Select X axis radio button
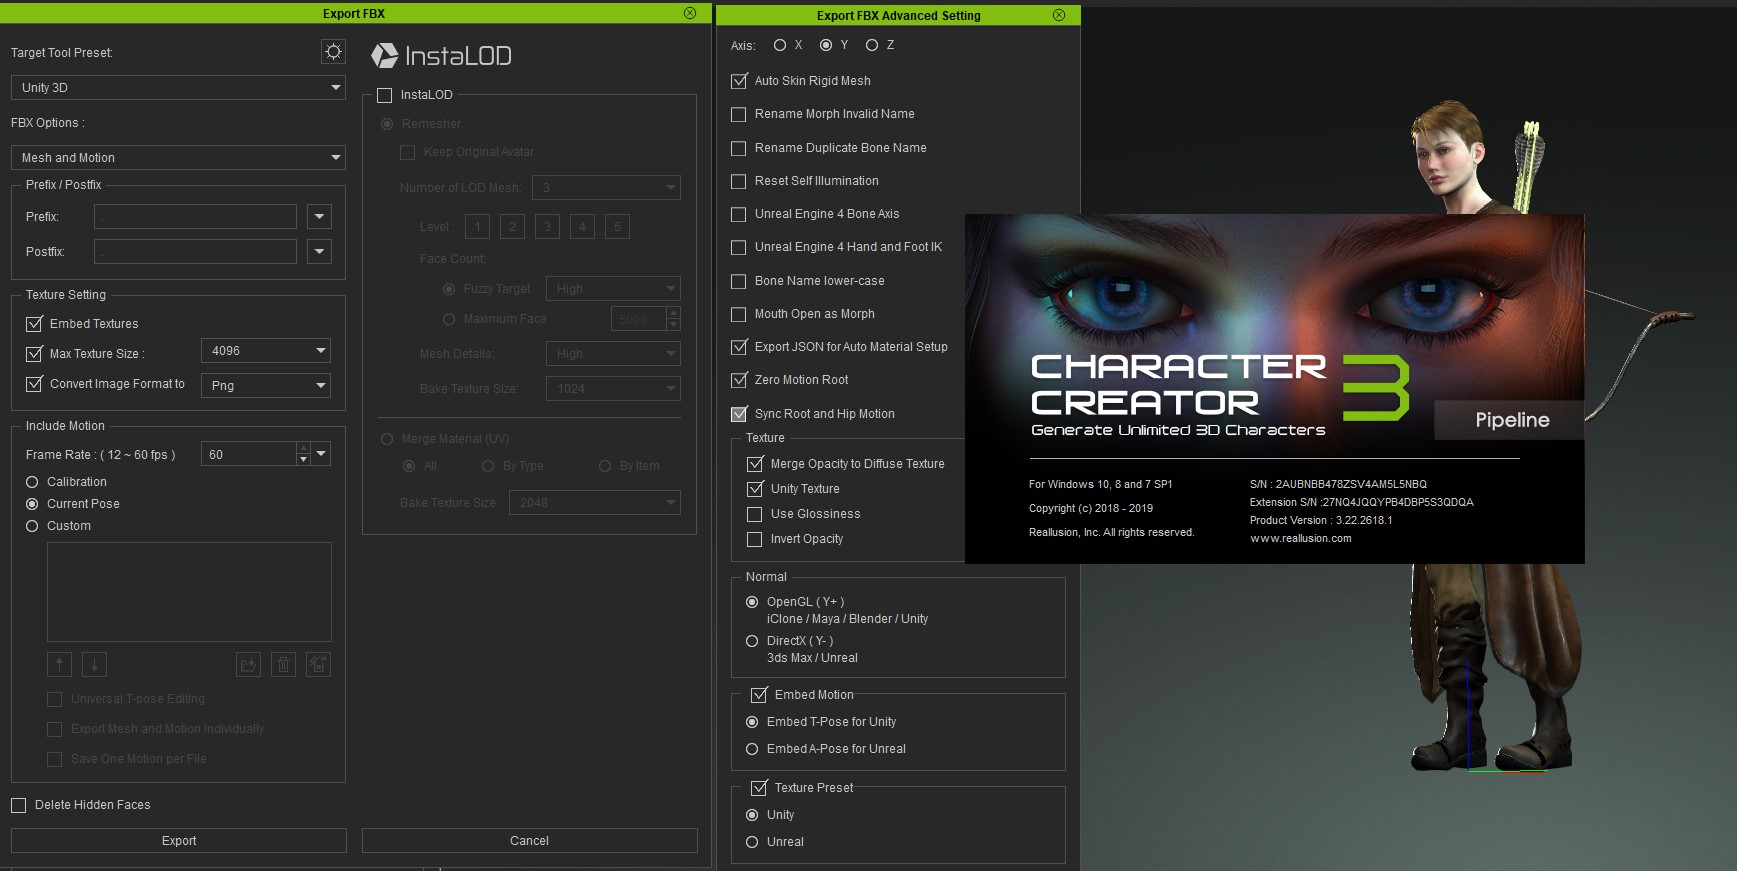1737x871 pixels. coord(780,45)
